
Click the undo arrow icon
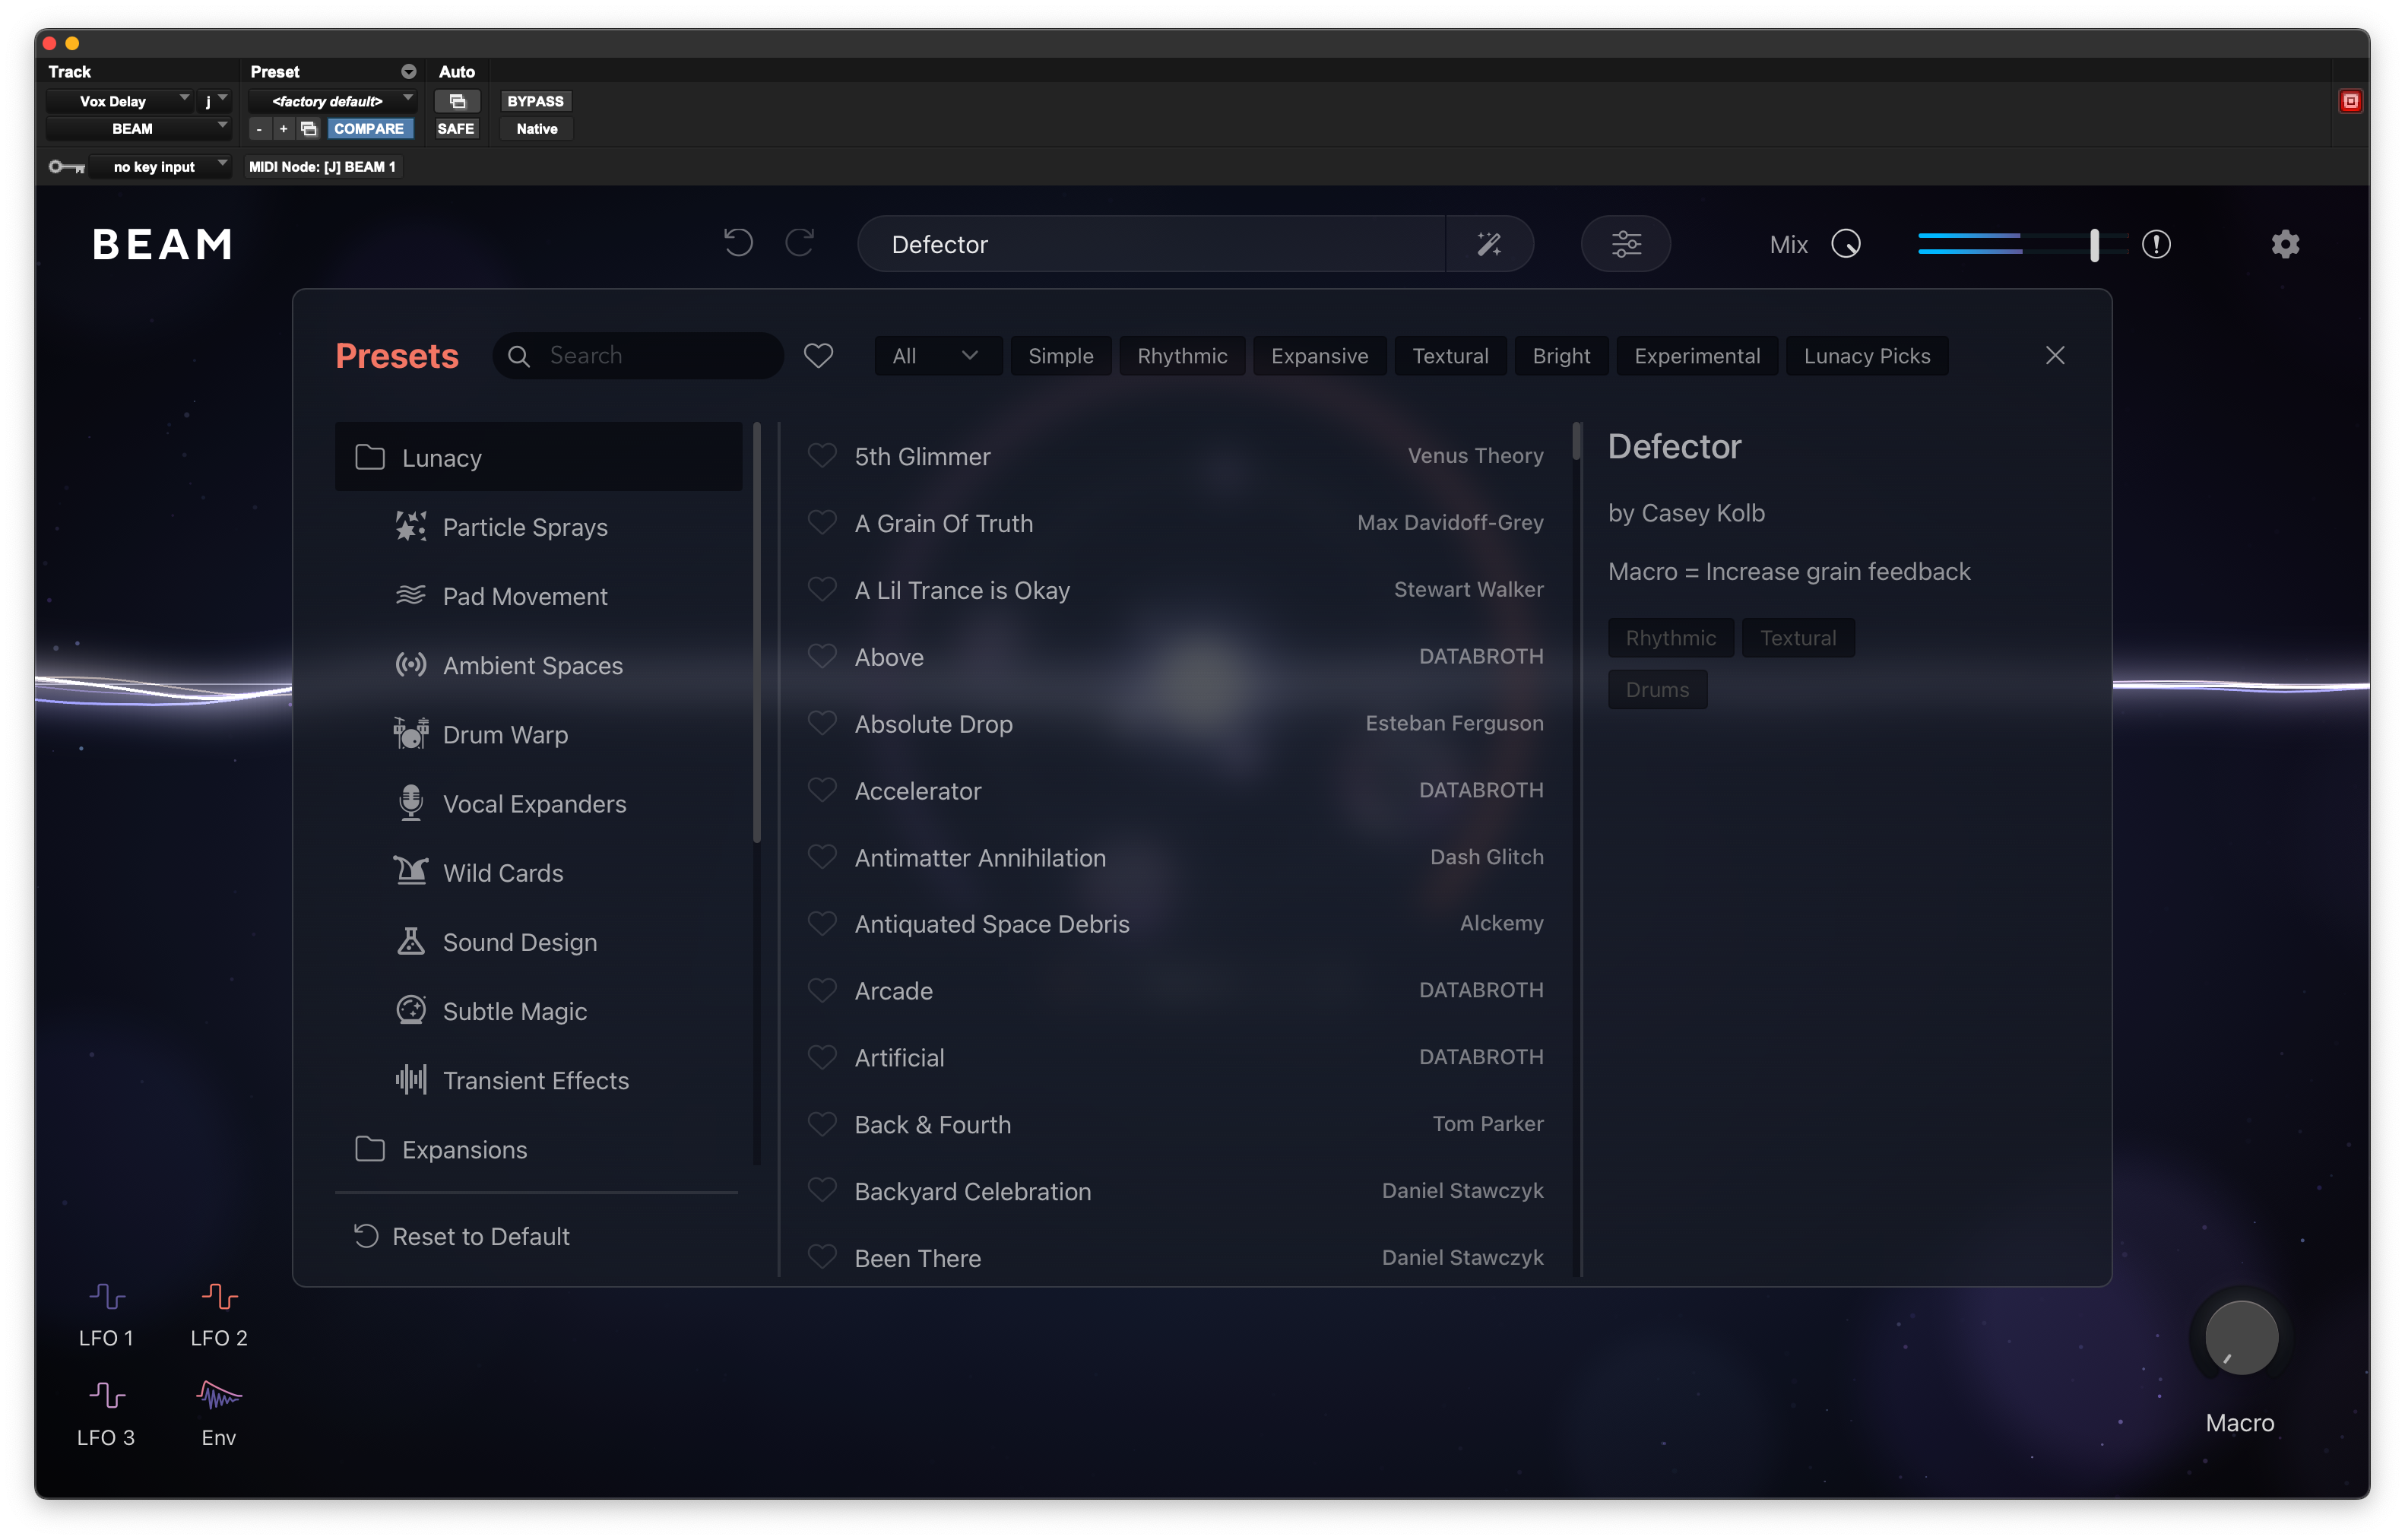tap(738, 243)
